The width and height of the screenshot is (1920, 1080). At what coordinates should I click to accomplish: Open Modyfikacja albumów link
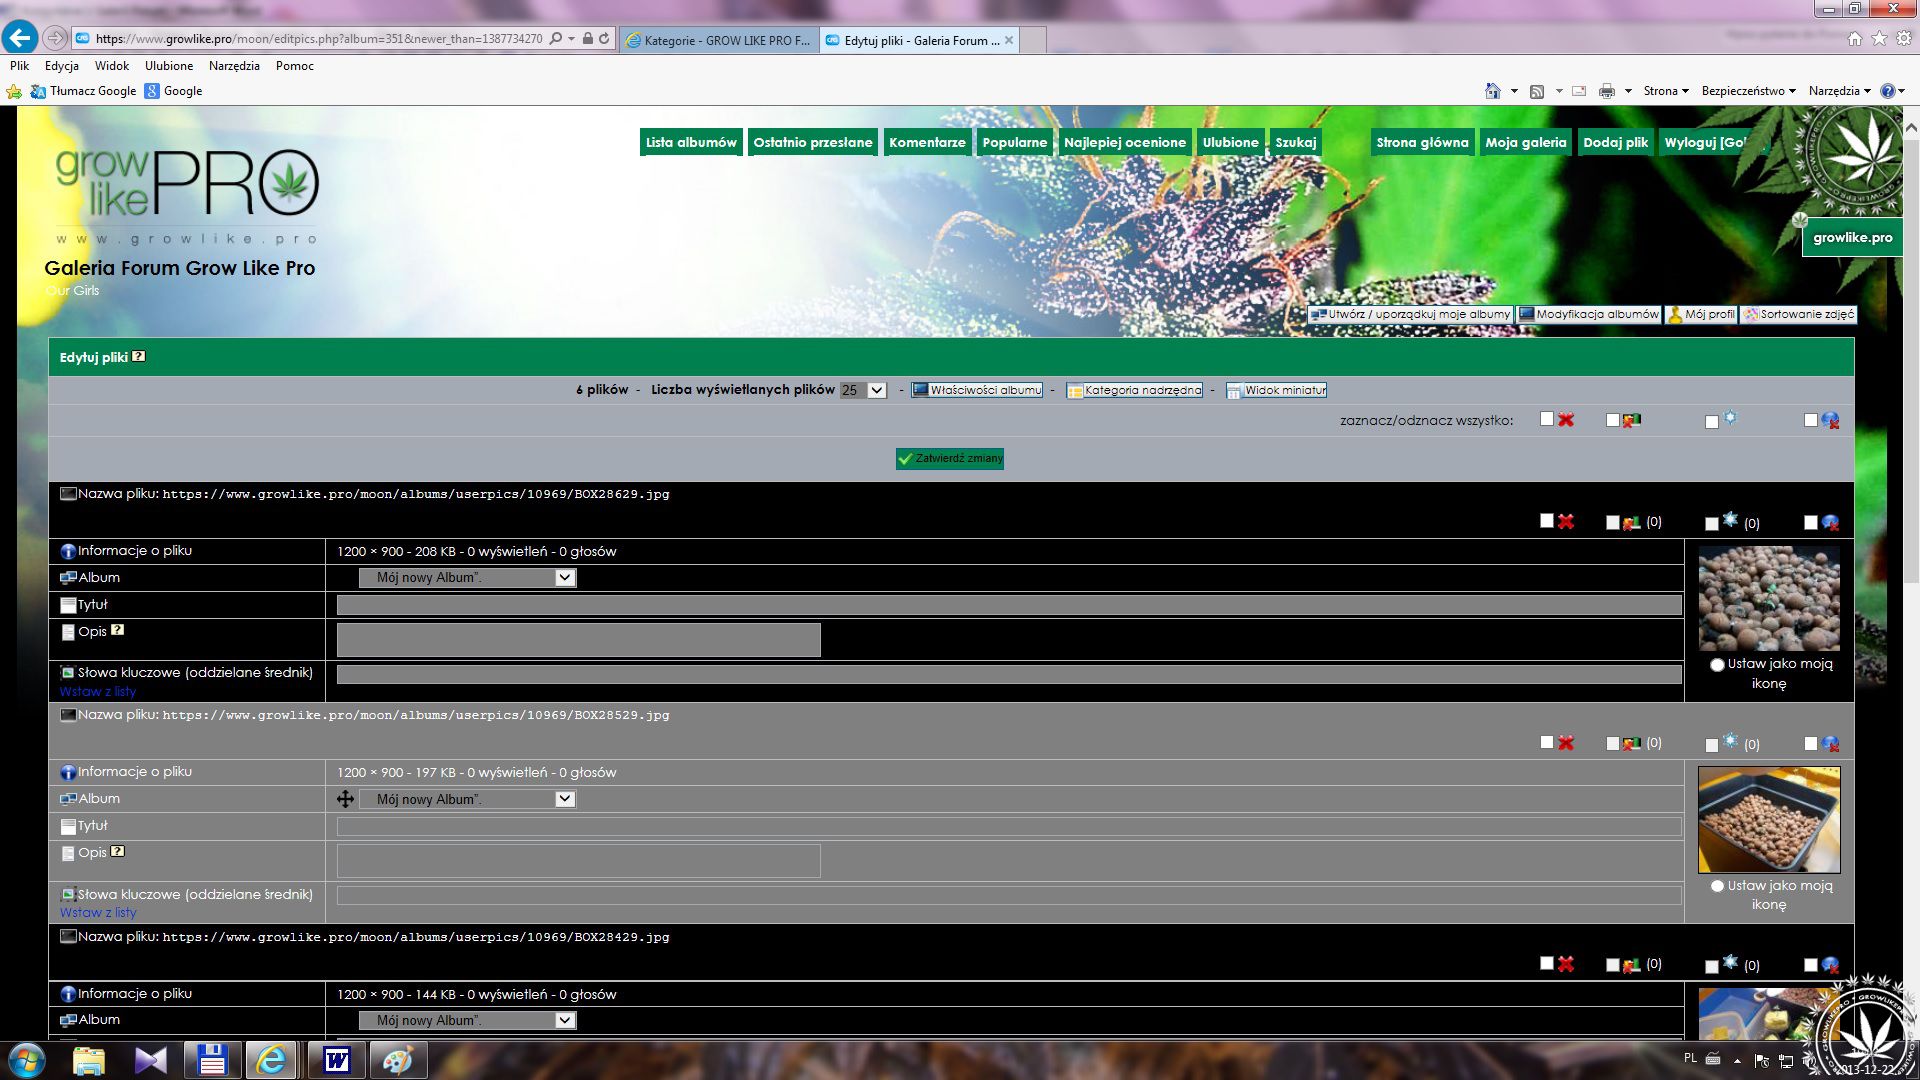point(1589,314)
